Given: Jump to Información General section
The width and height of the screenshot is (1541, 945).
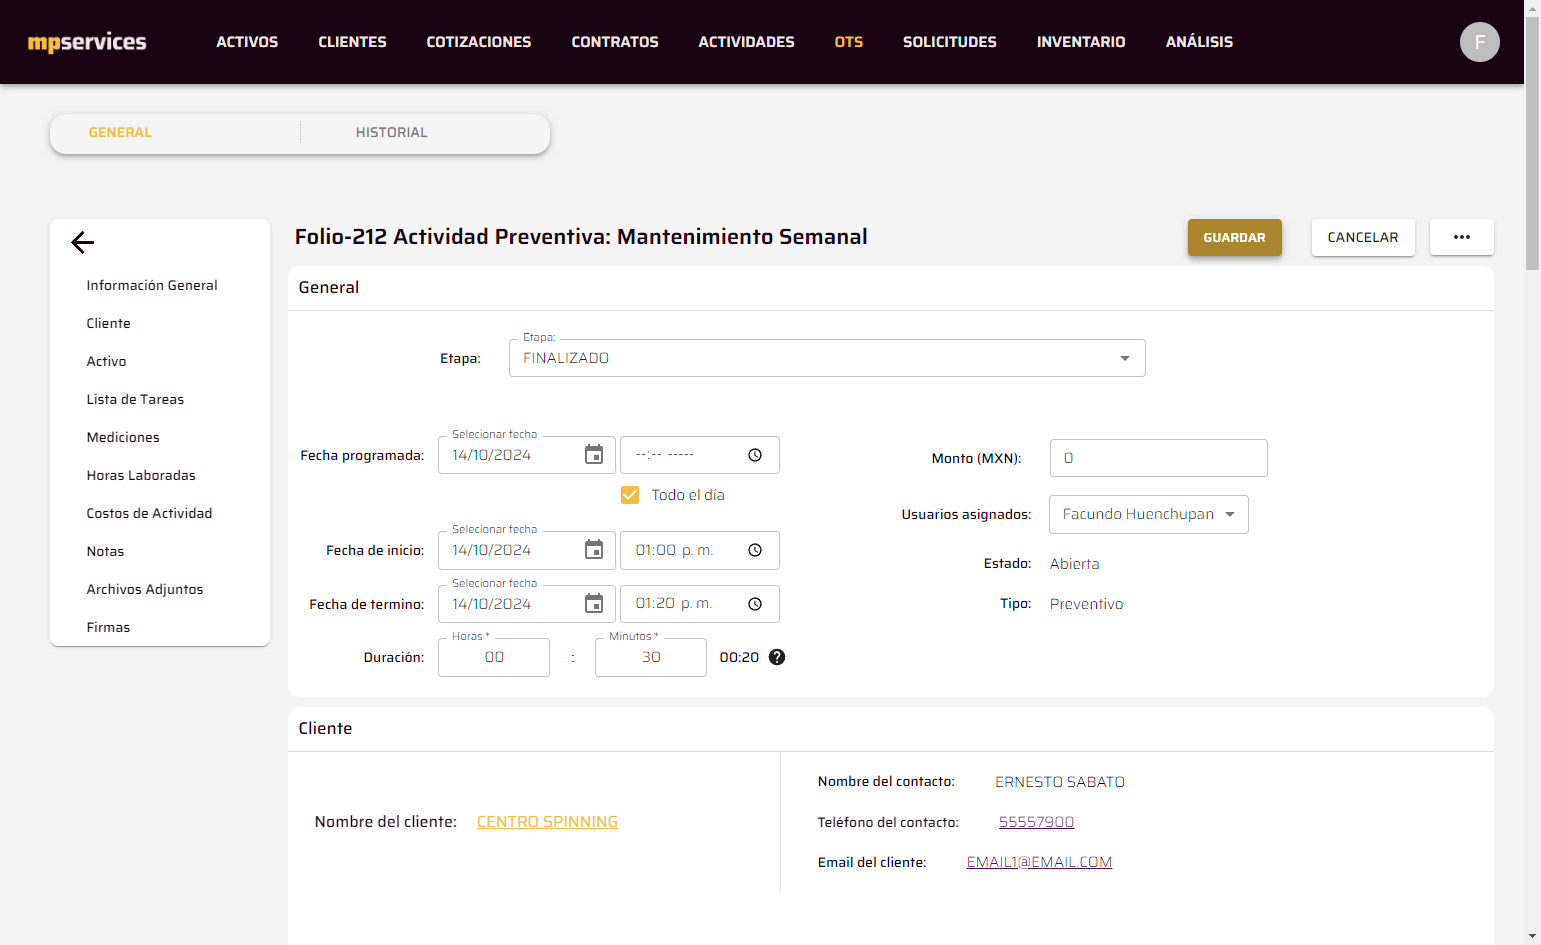Looking at the screenshot, I should pos(152,285).
